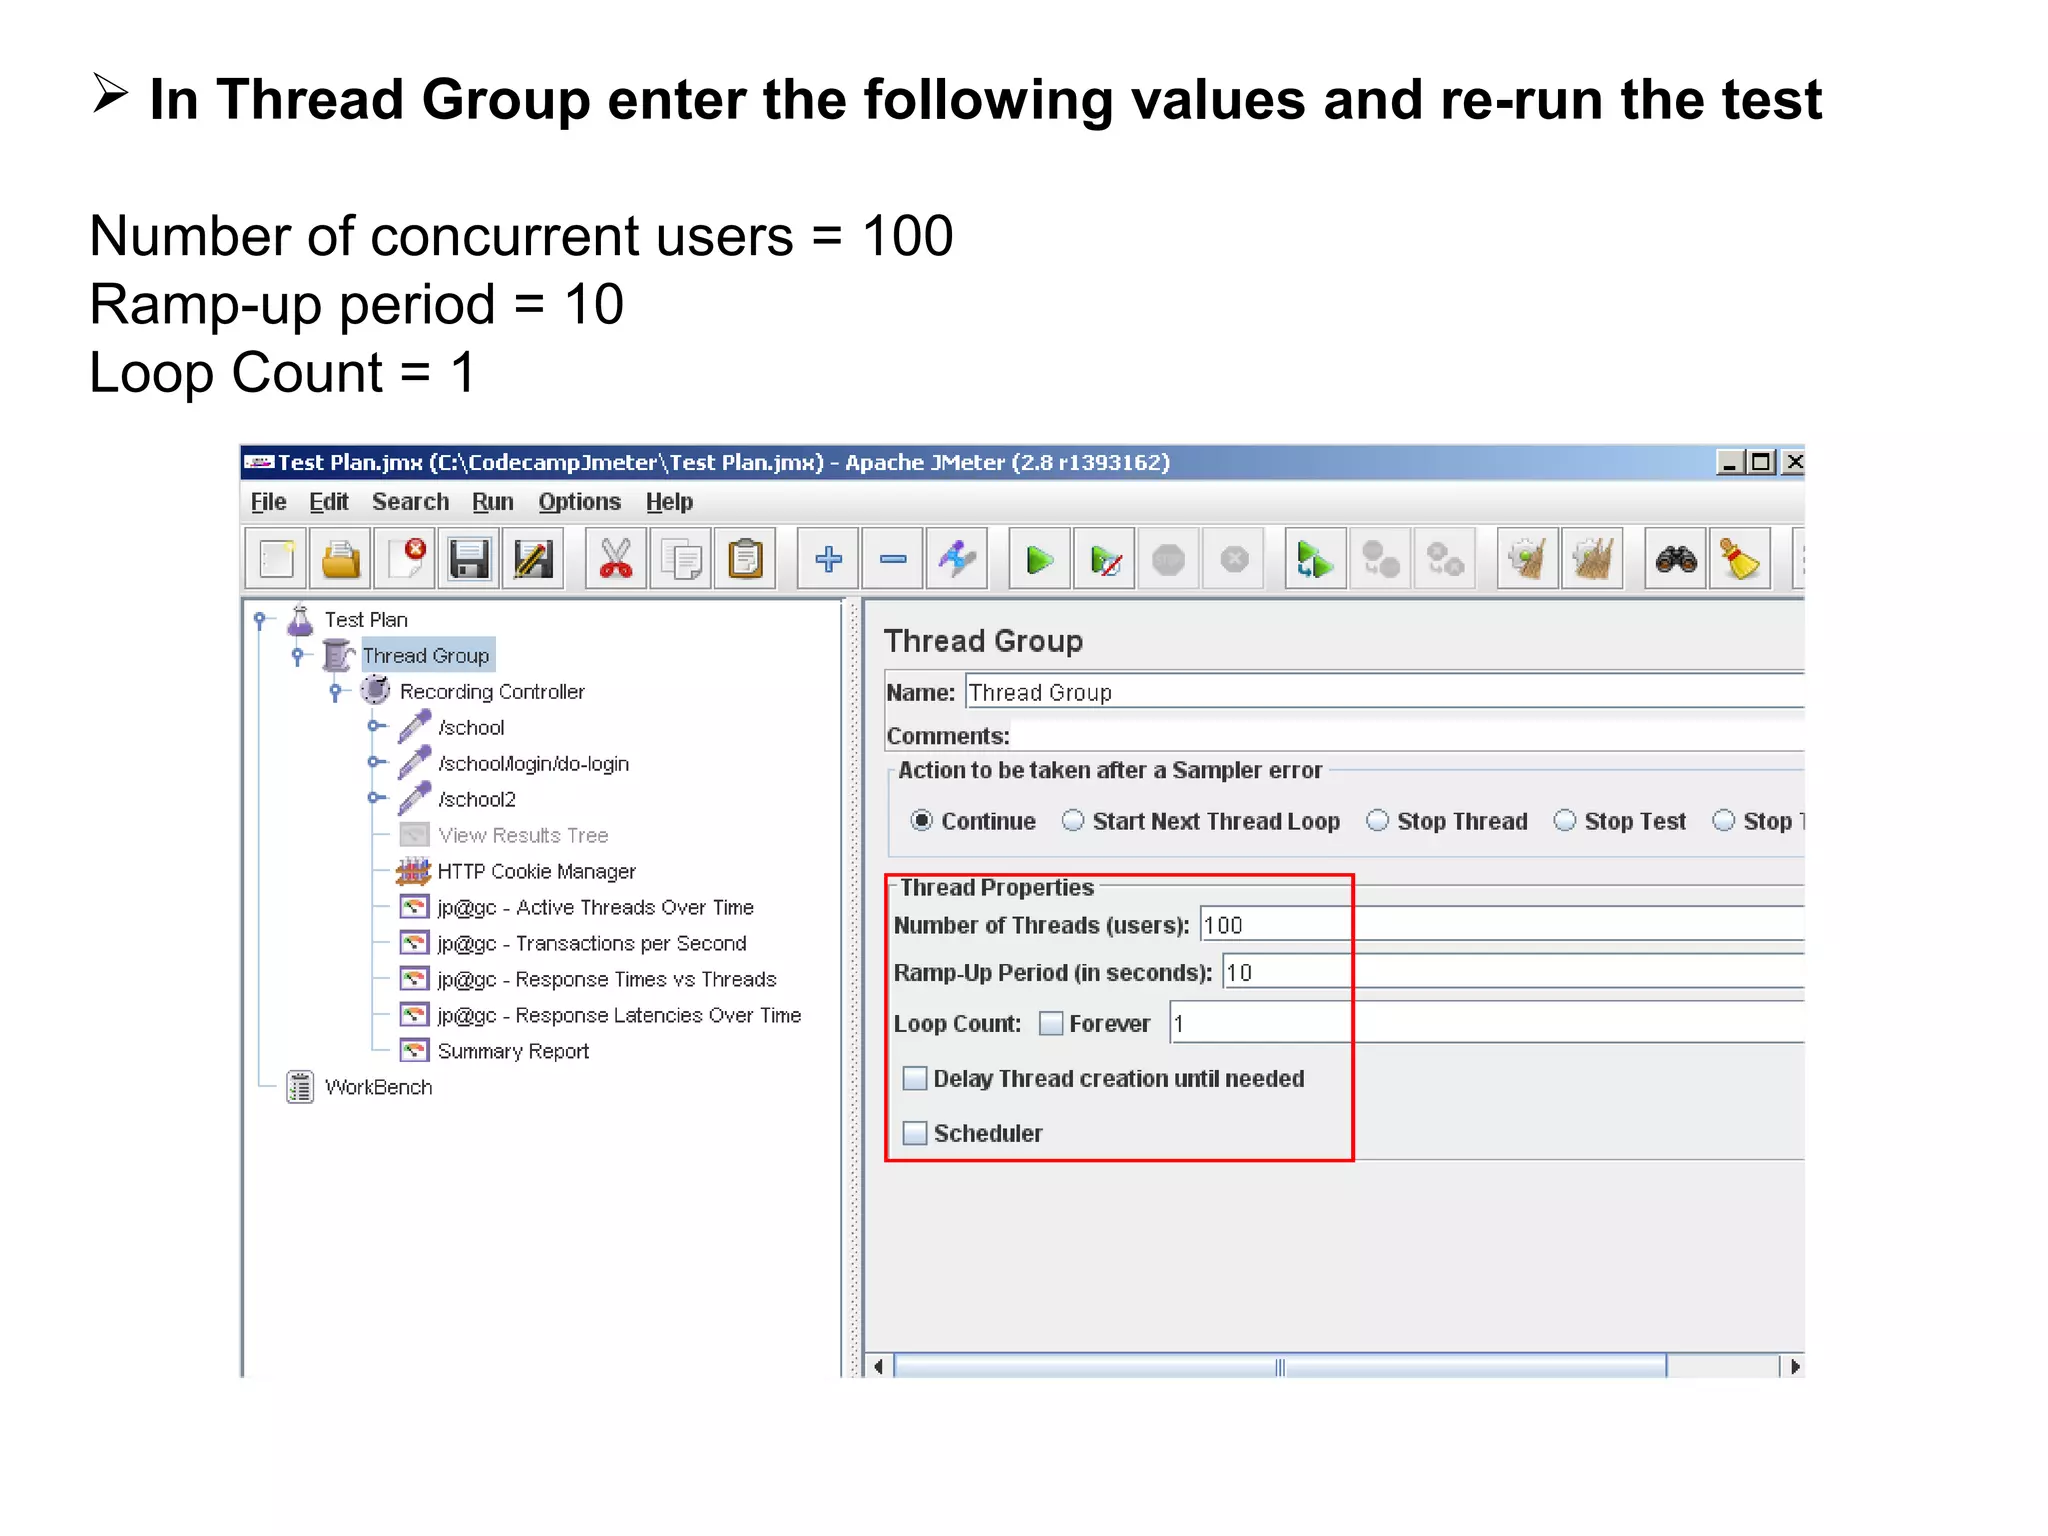The image size is (2048, 1536).
Task: Click the scrollbar left arrow
Action: click(x=878, y=1366)
